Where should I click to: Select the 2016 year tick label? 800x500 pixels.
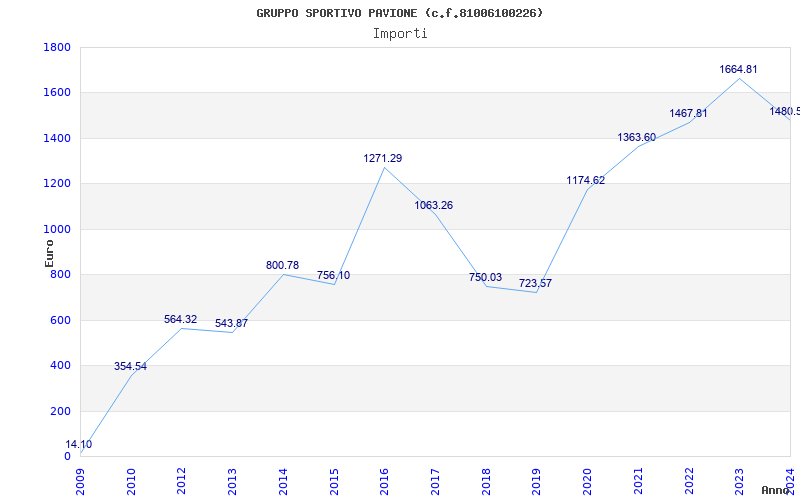tap(384, 481)
